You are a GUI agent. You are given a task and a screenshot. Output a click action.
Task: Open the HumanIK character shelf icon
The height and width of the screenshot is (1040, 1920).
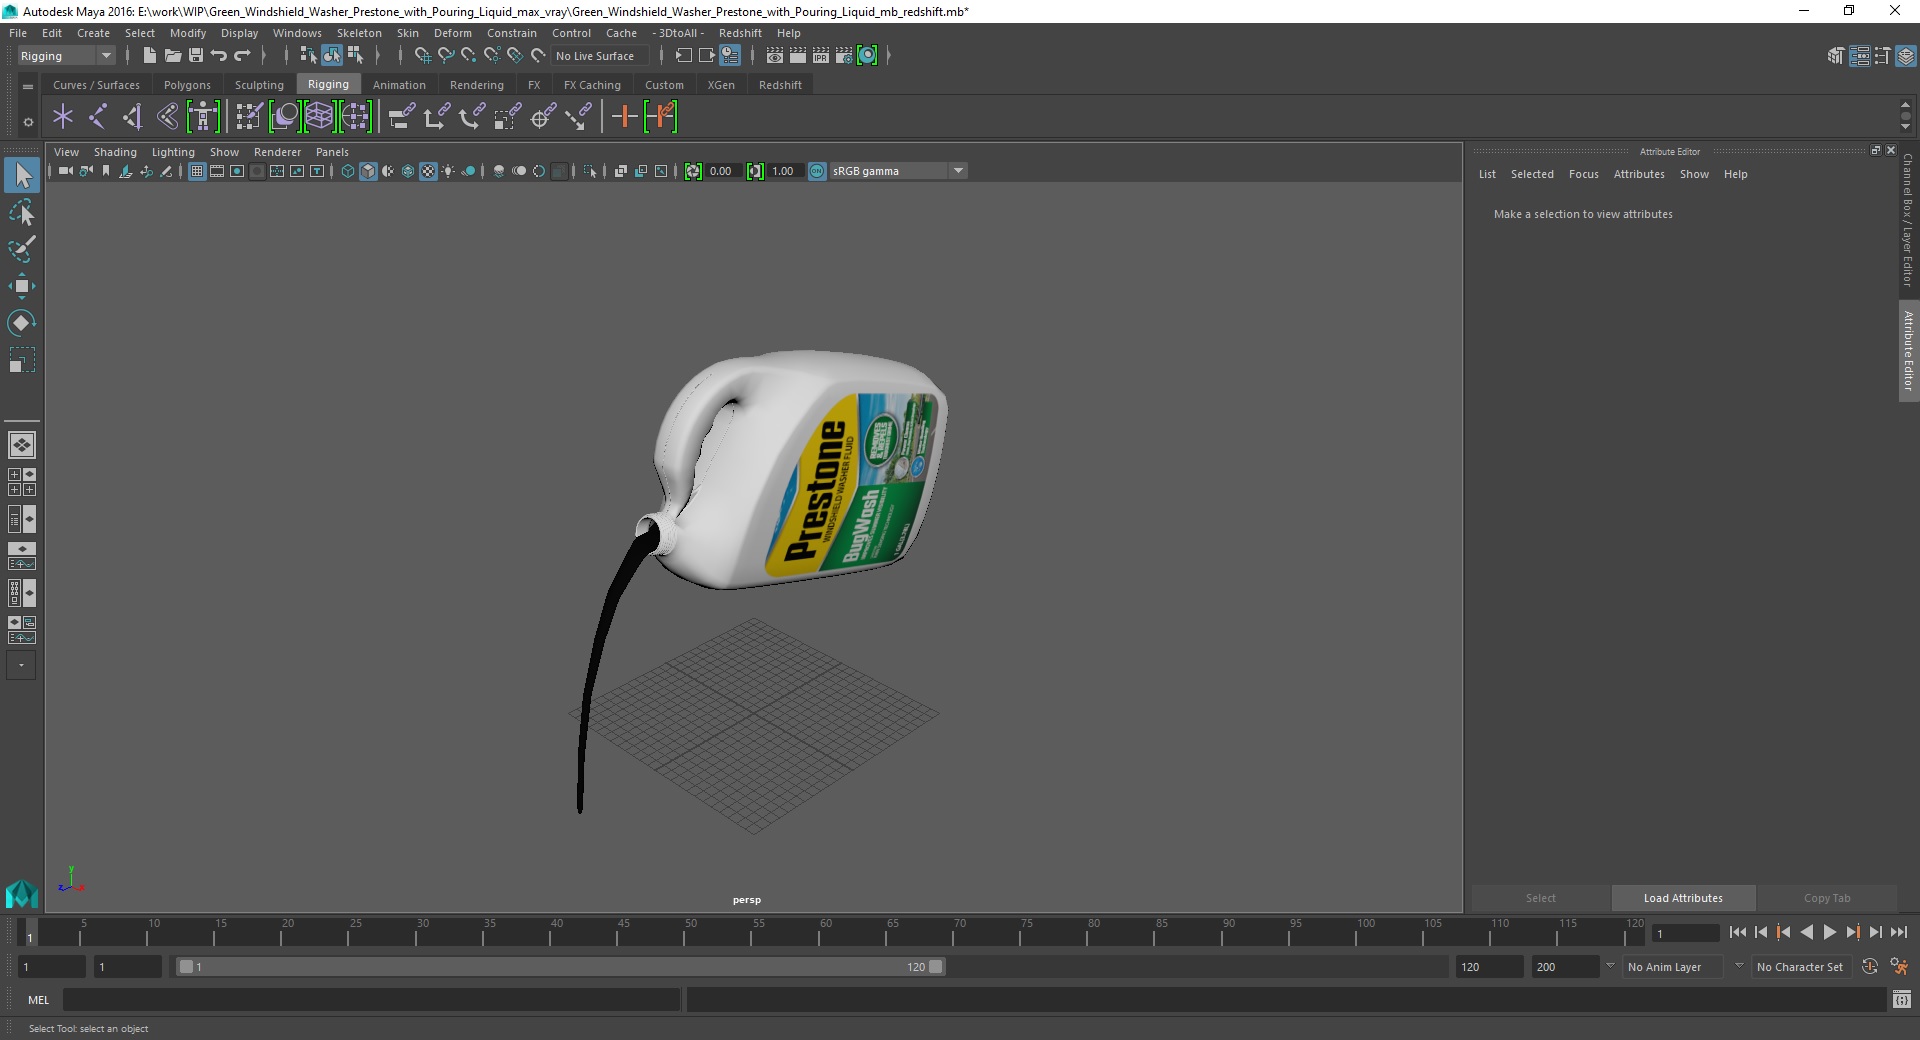[203, 117]
